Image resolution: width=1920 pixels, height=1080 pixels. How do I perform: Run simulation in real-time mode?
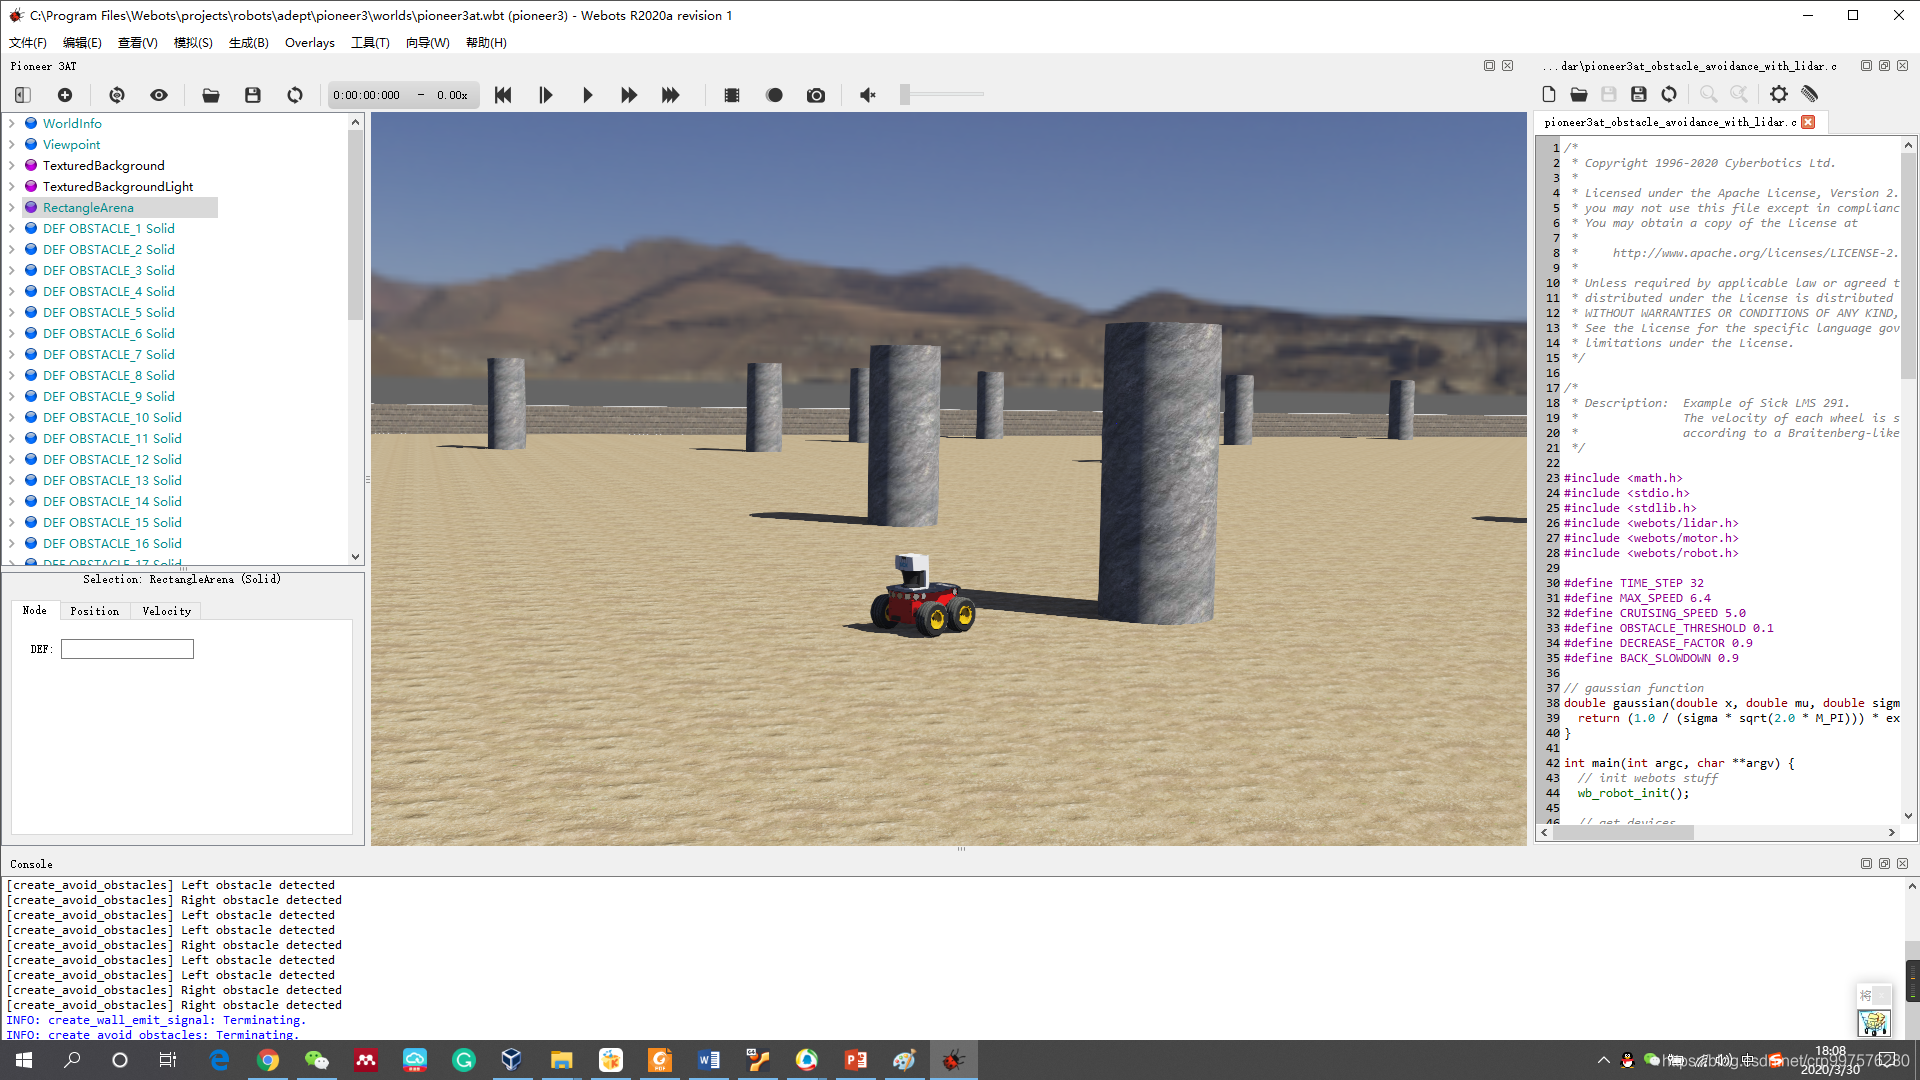587,95
